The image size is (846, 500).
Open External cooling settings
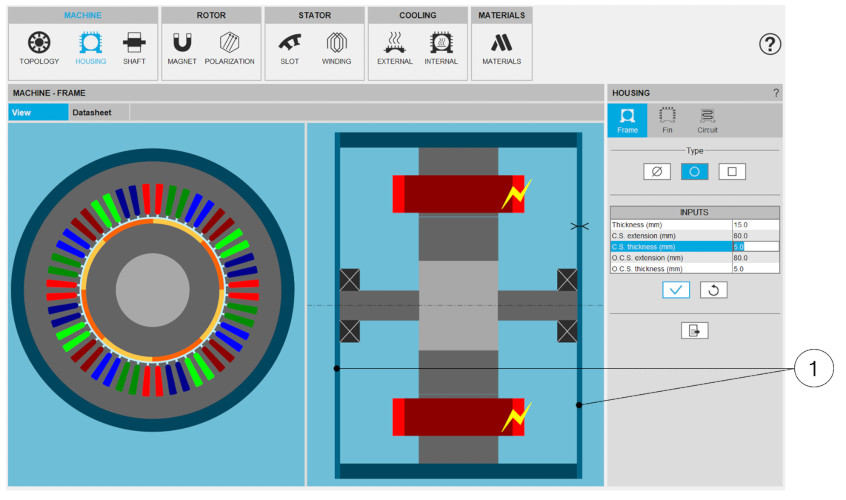394,47
